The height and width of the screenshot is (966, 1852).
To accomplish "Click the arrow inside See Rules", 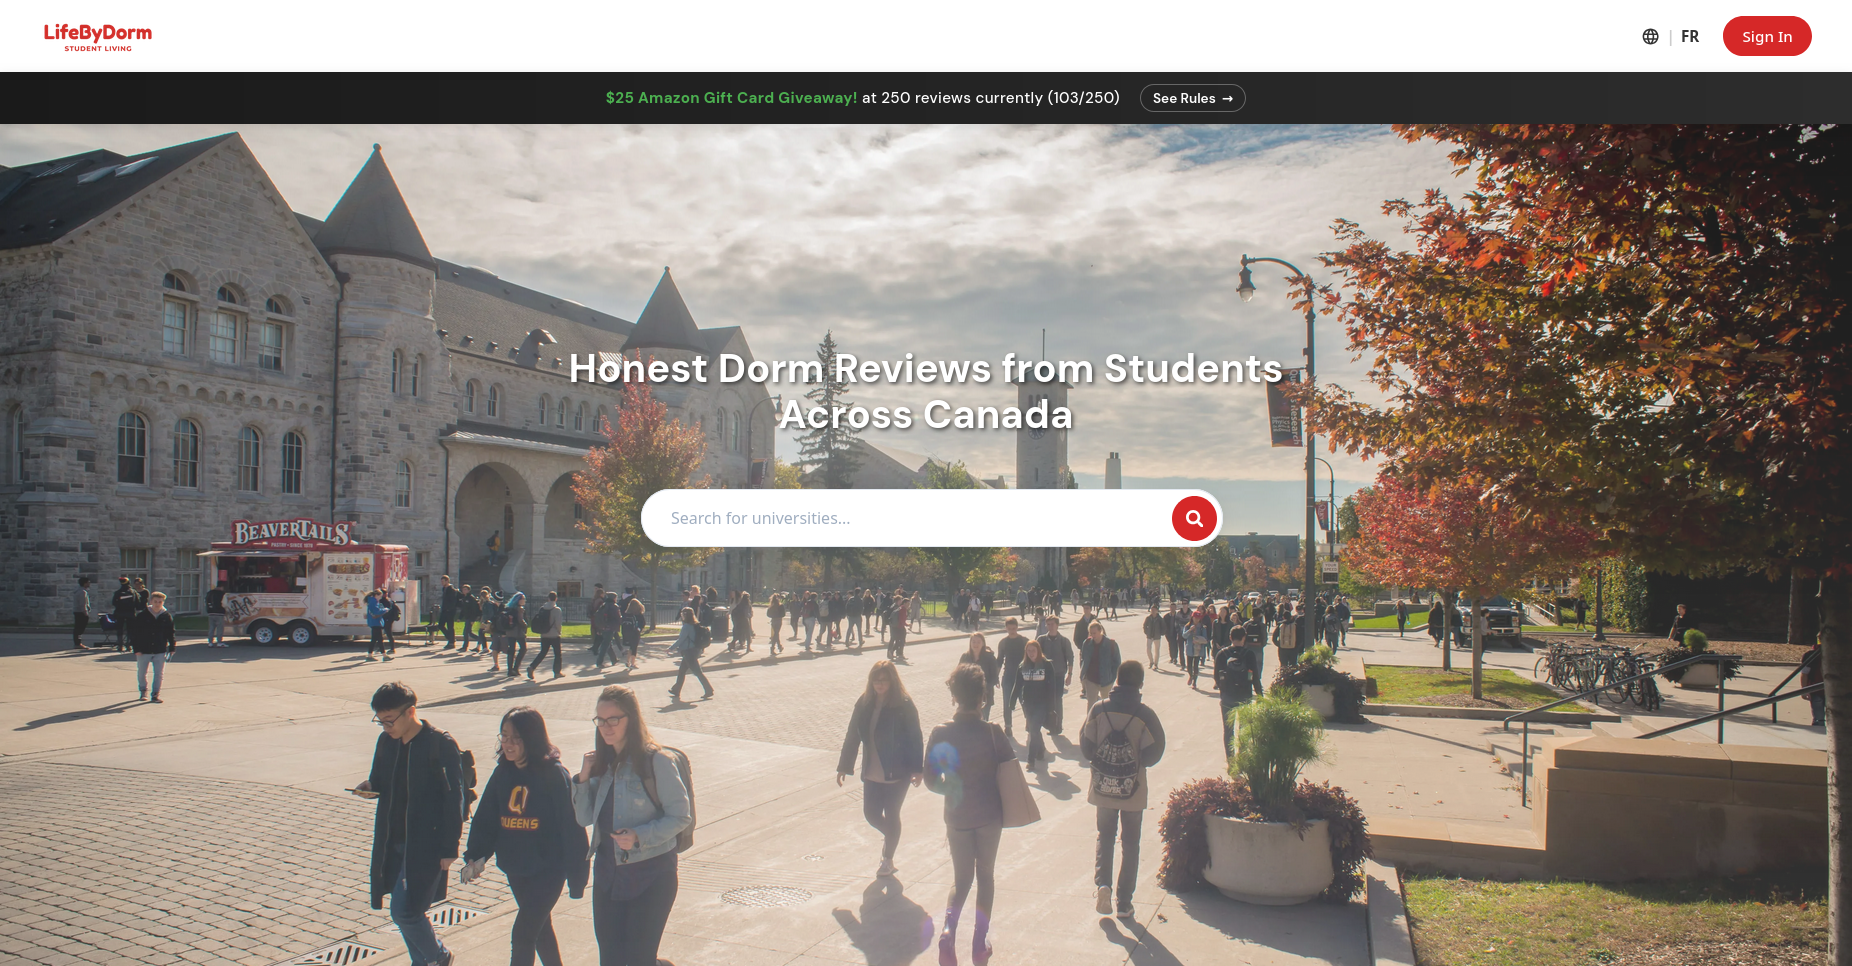I will pyautogui.click(x=1227, y=99).
